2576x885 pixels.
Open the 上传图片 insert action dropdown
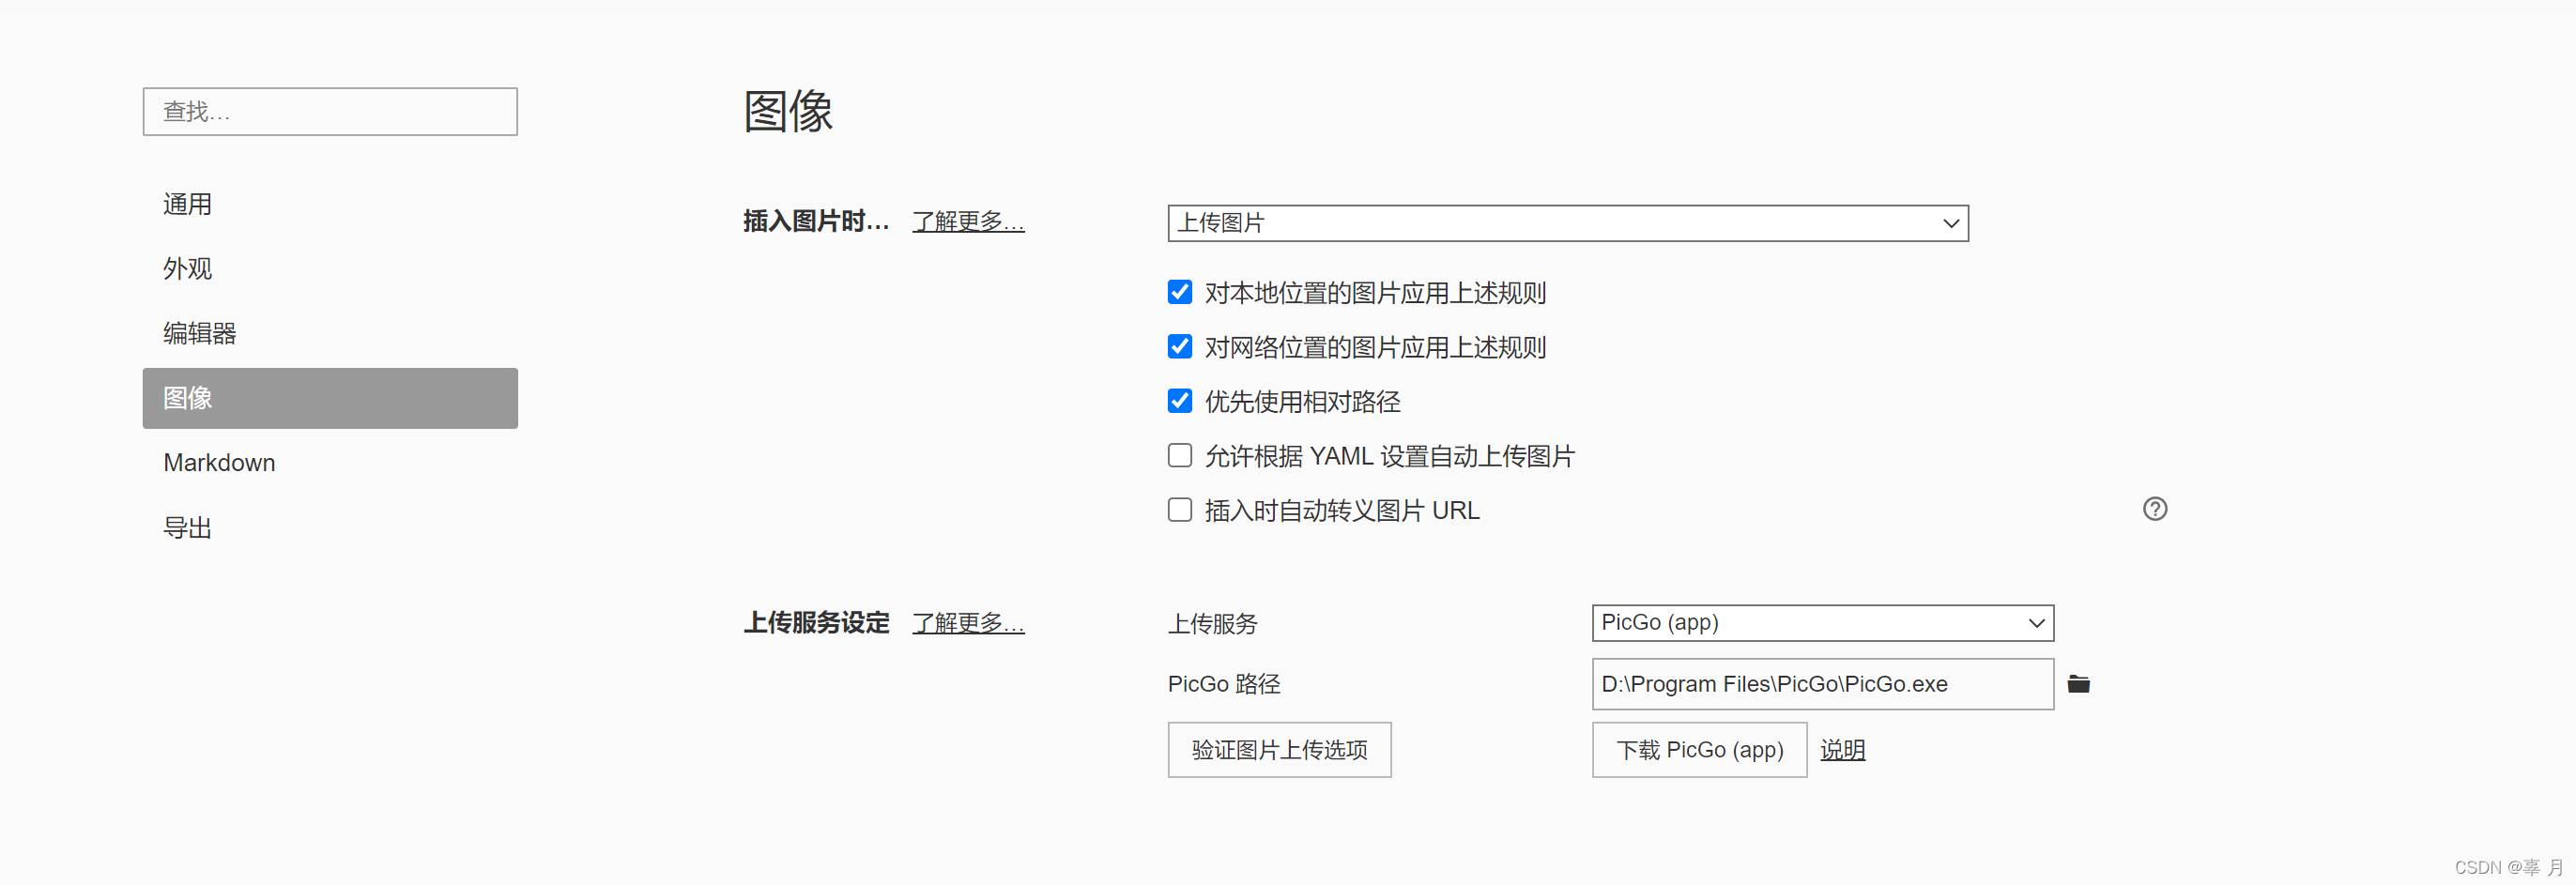pos(1568,223)
